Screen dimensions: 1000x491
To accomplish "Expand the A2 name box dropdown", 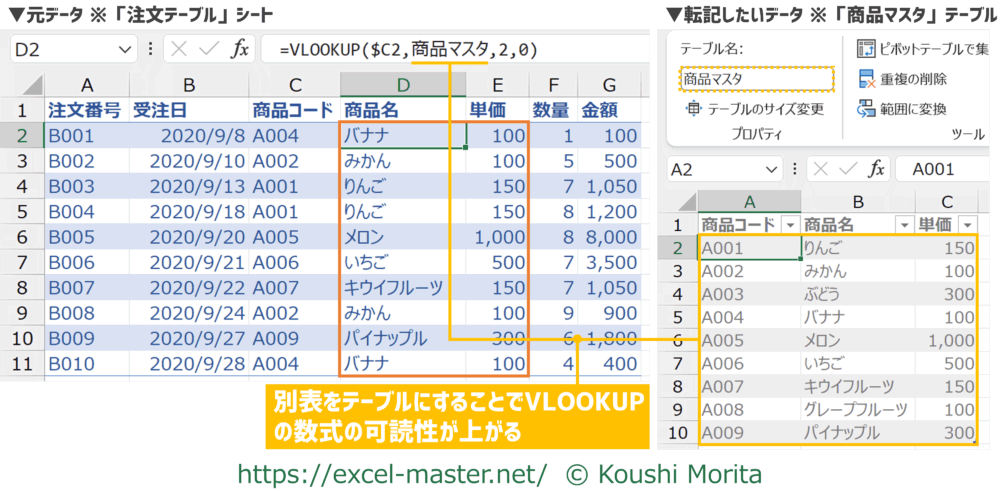I will 771,170.
